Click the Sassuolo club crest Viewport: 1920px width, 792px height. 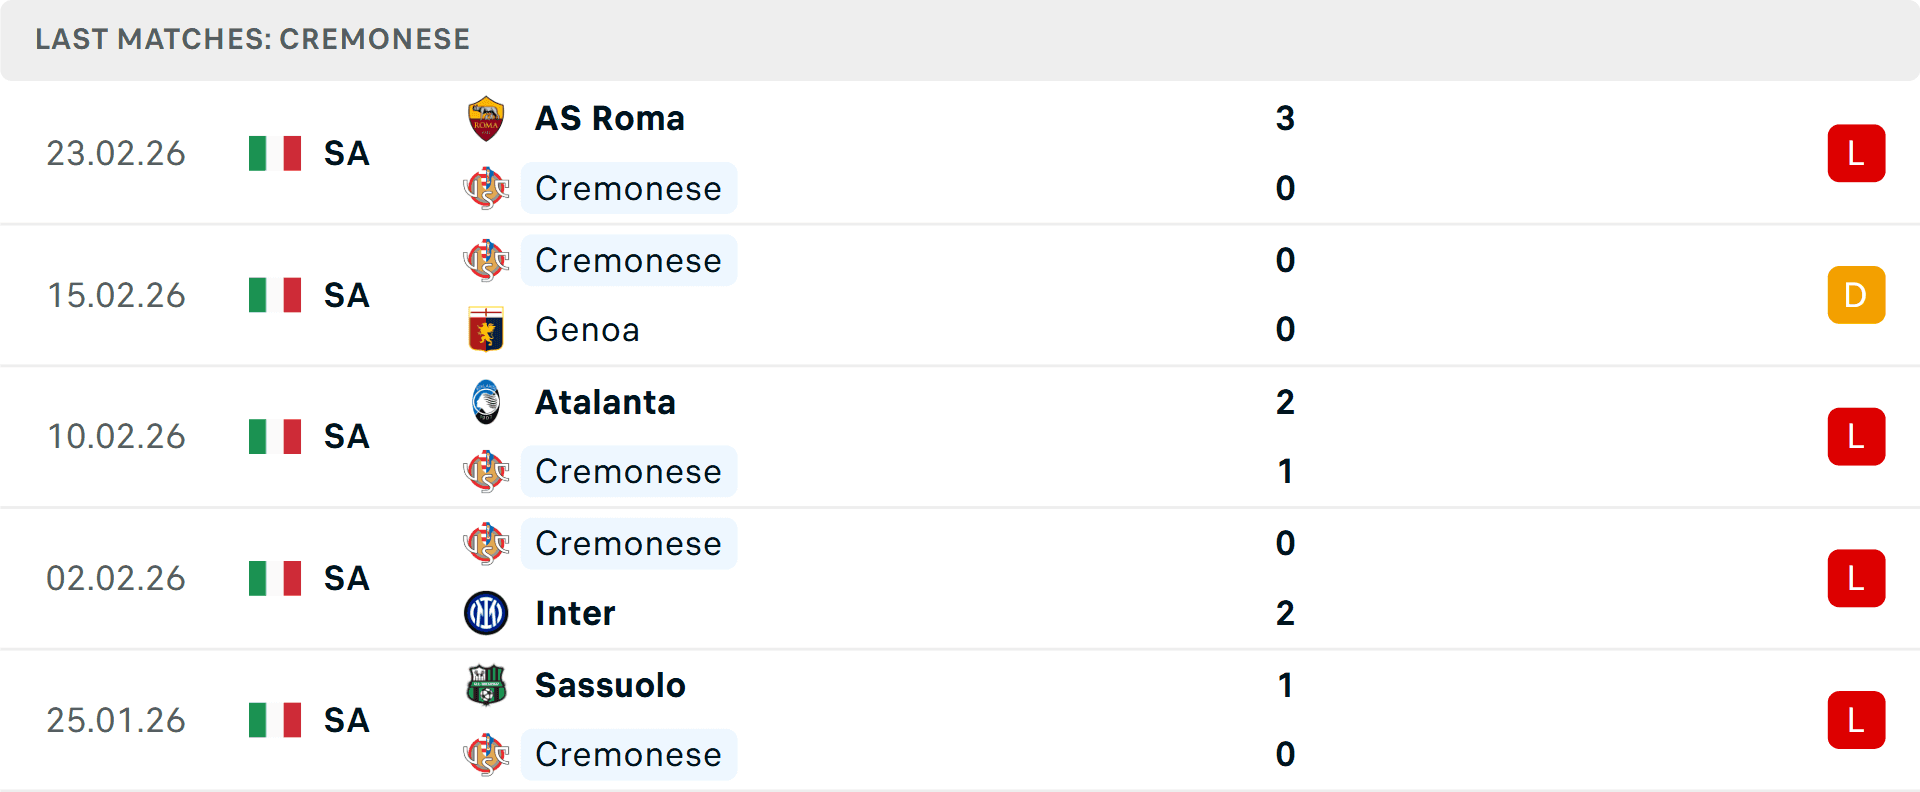coord(486,685)
